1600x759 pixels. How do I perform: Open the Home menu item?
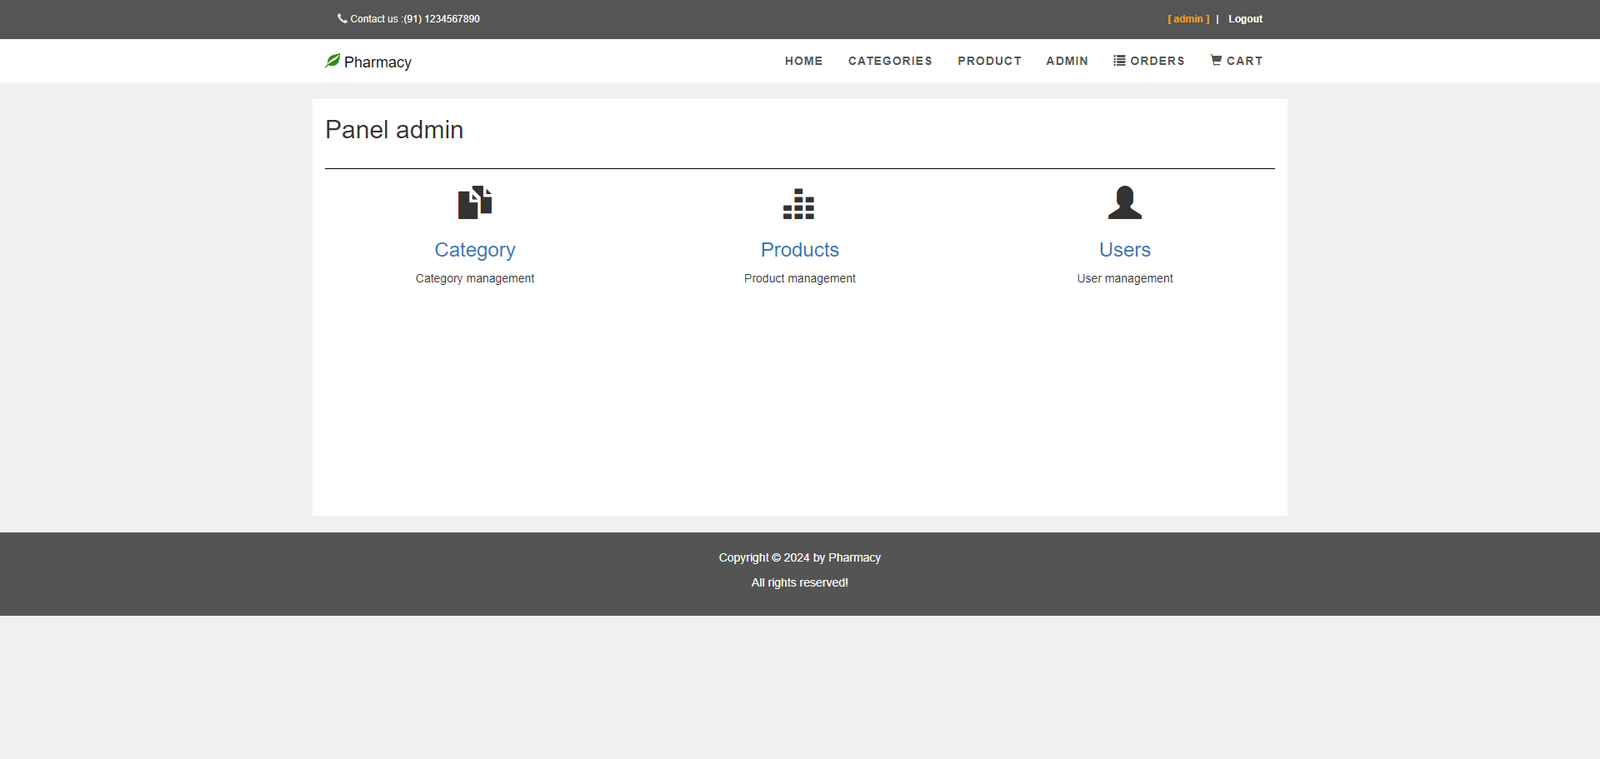pyautogui.click(x=803, y=61)
